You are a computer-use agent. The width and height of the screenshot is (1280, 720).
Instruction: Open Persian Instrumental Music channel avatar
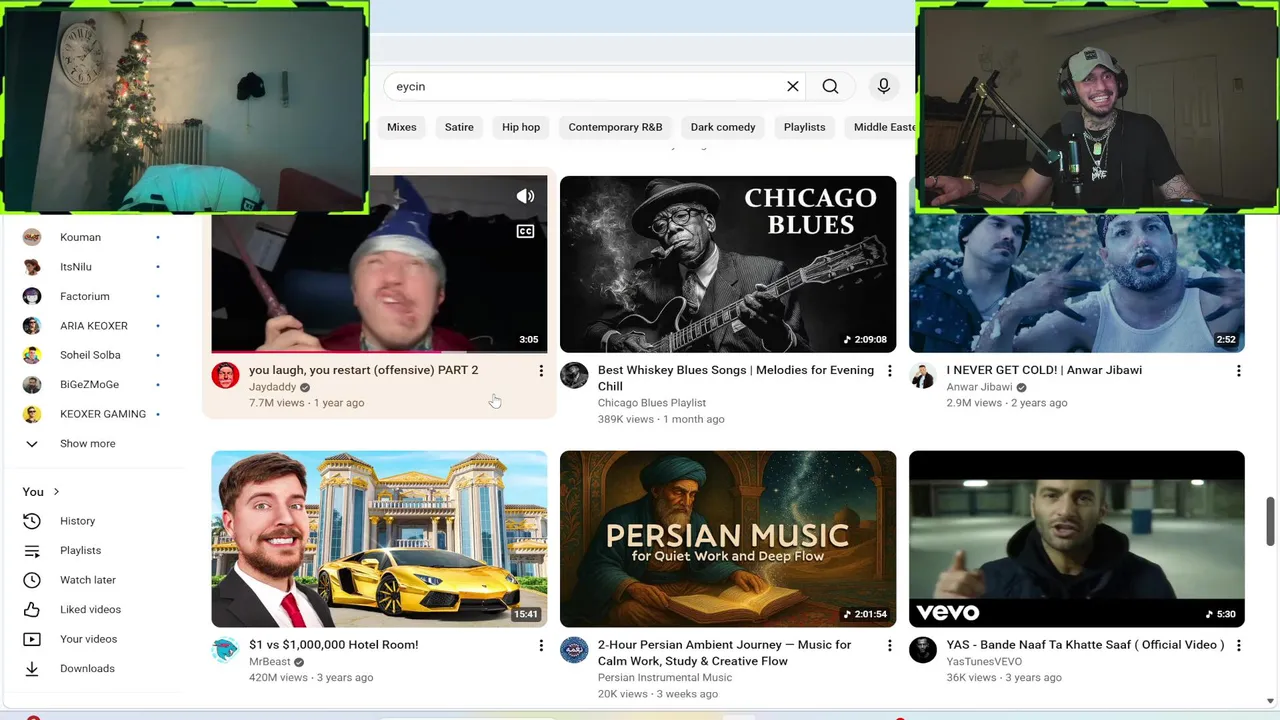[x=574, y=650]
